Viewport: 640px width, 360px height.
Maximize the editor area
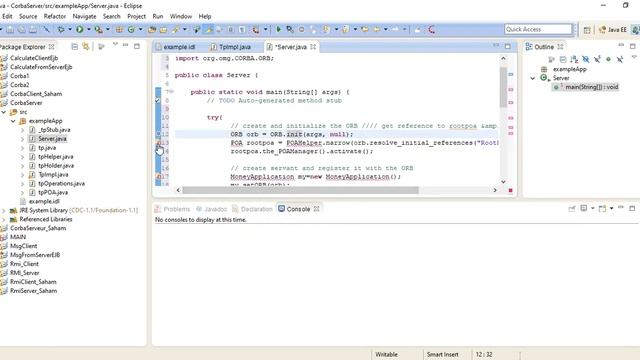(x=507, y=47)
